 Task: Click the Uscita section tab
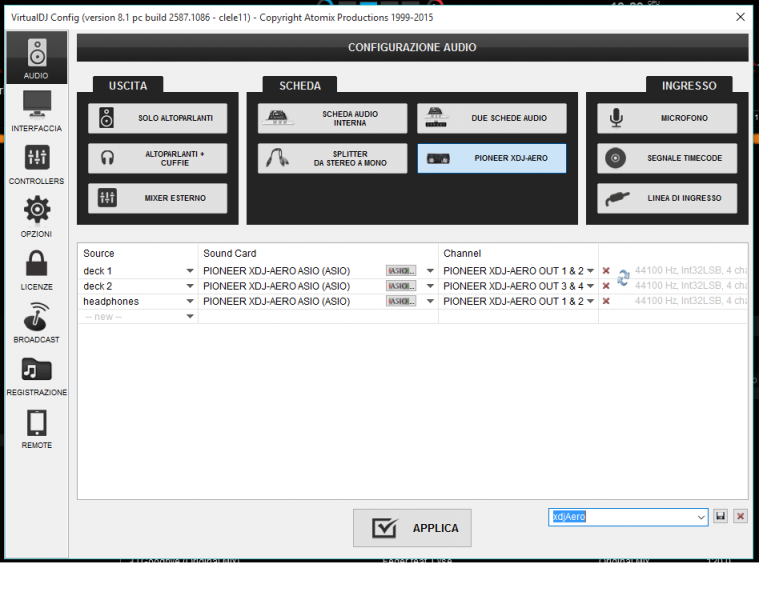point(128,85)
